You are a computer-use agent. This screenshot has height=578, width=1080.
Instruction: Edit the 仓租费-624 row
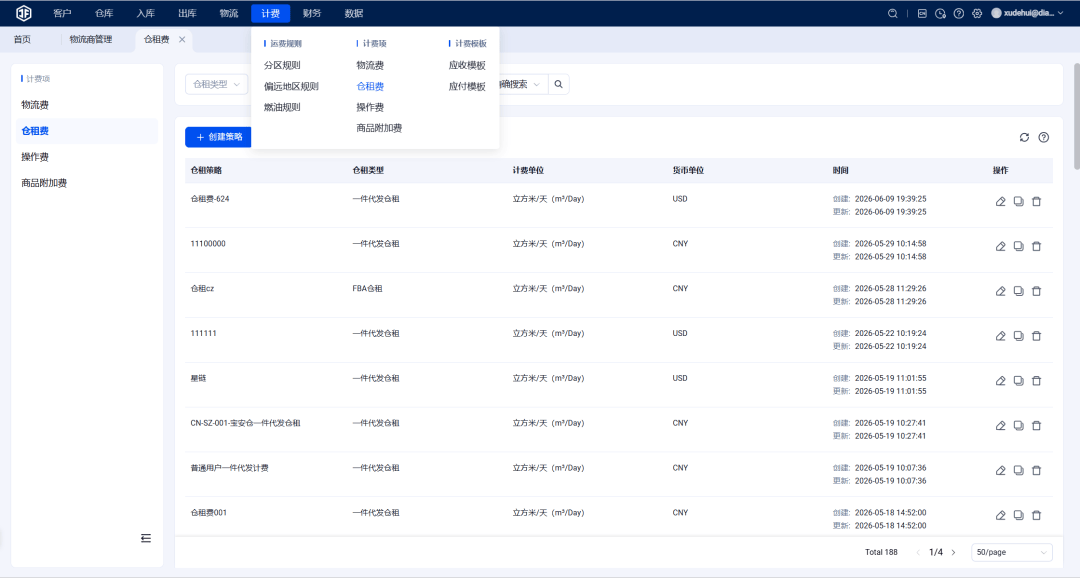click(x=1000, y=201)
